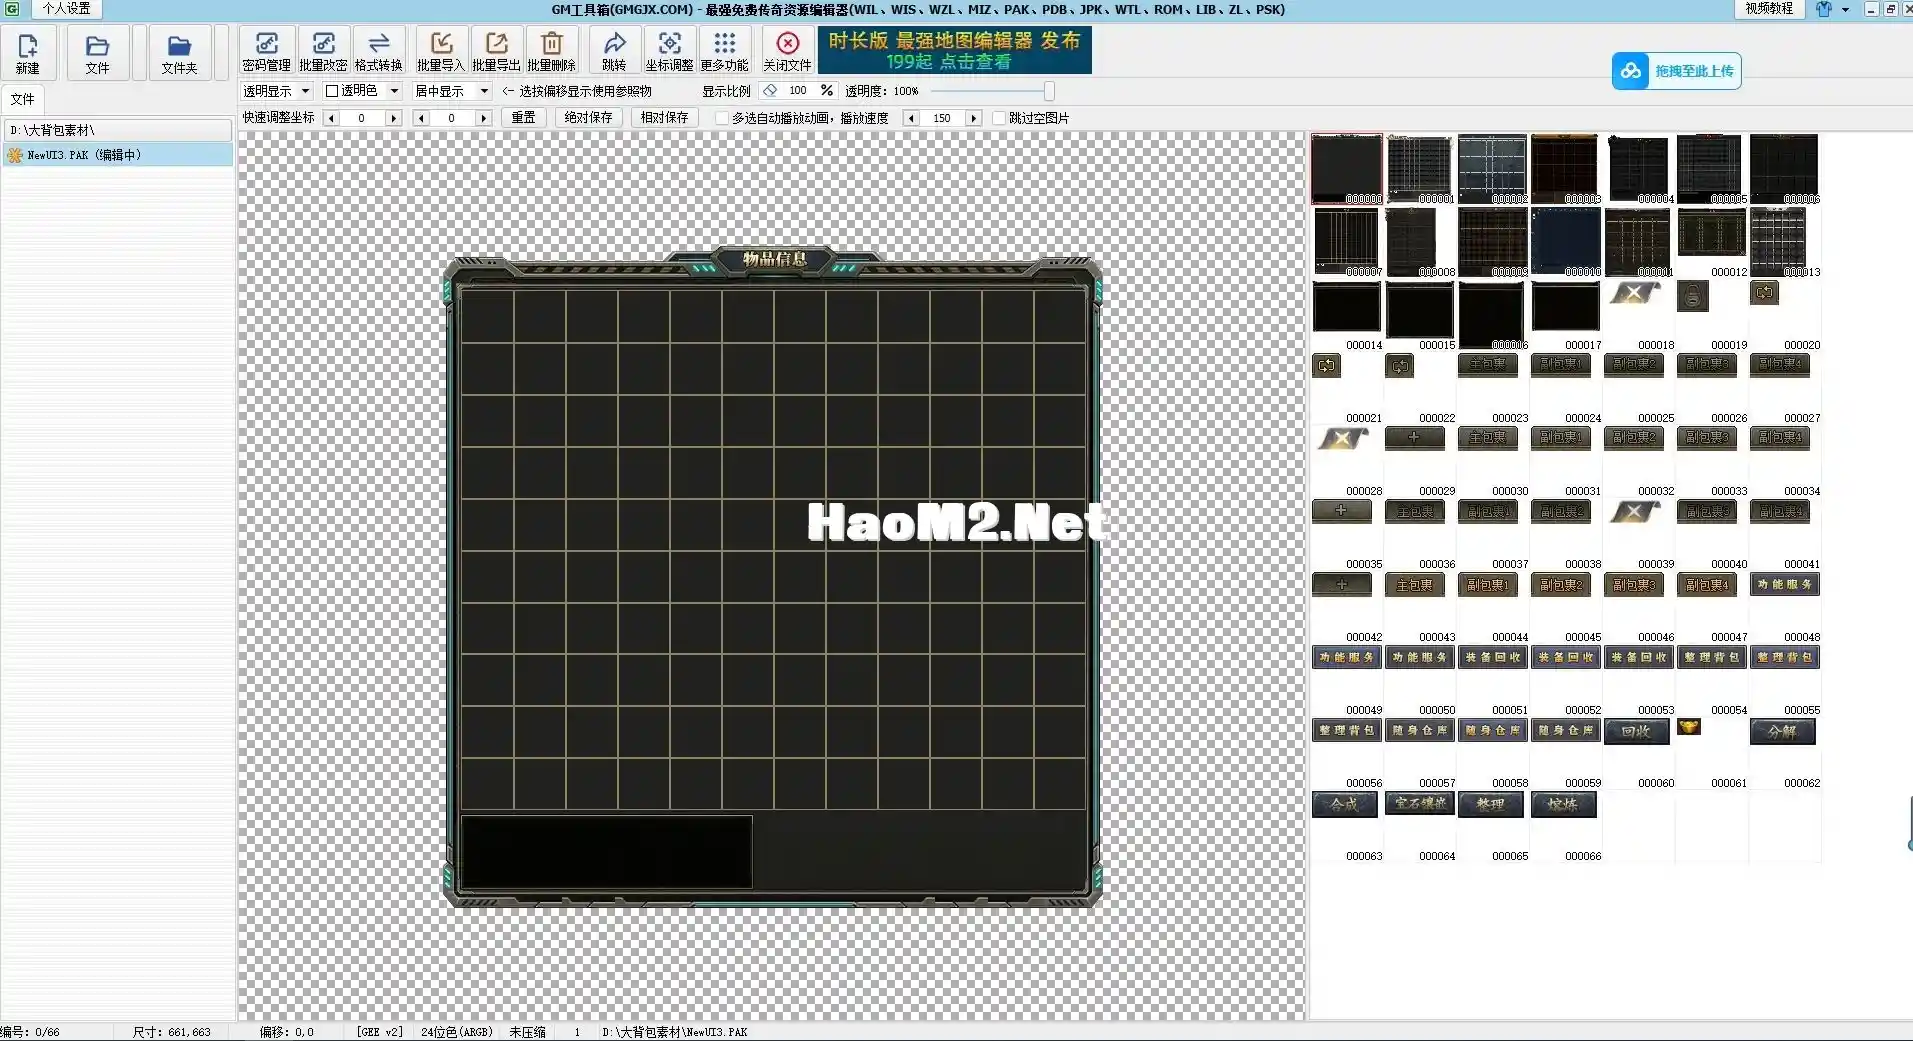
Task: Click the 关闭文件 close file icon
Action: coord(787,51)
